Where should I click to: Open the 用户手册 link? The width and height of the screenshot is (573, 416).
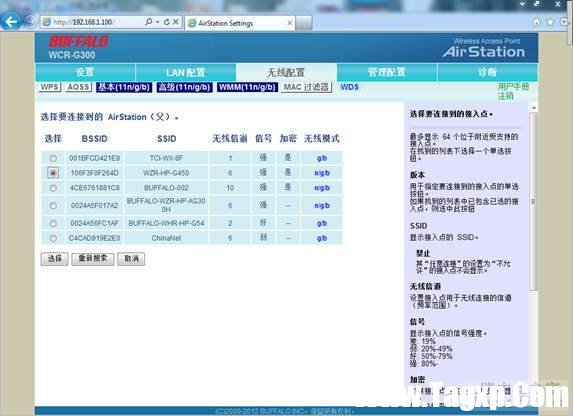point(513,87)
